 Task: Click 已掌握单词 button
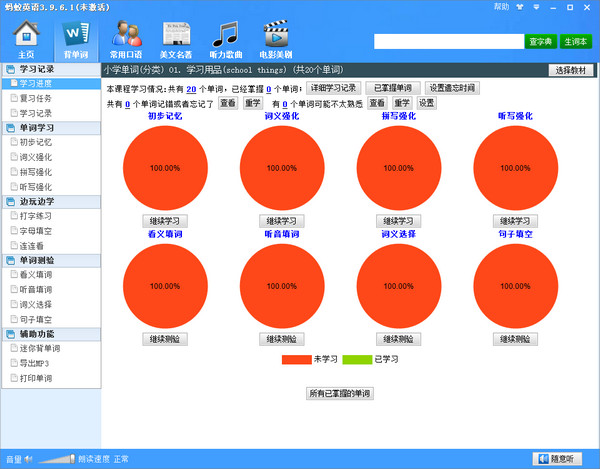click(393, 88)
